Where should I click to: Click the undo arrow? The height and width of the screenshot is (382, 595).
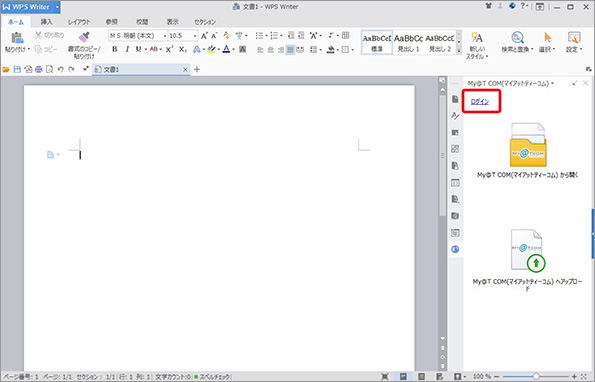tap(60, 69)
